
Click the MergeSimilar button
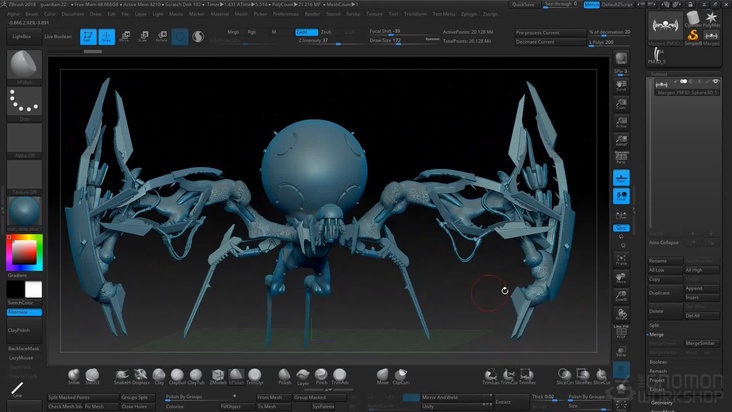point(702,343)
